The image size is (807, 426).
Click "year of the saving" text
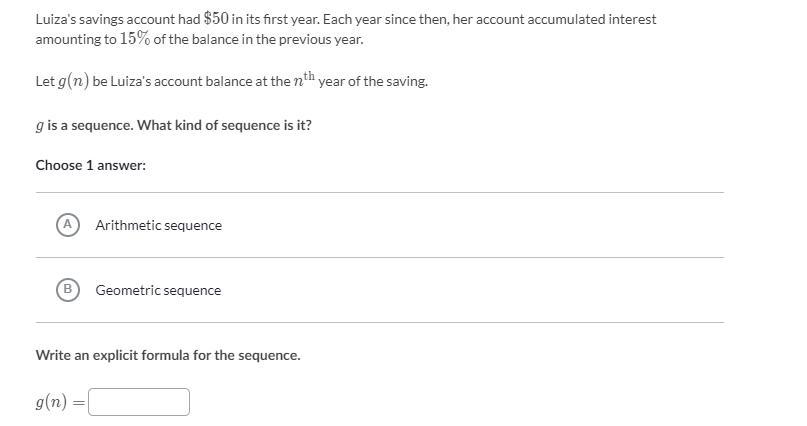pyautogui.click(x=373, y=82)
